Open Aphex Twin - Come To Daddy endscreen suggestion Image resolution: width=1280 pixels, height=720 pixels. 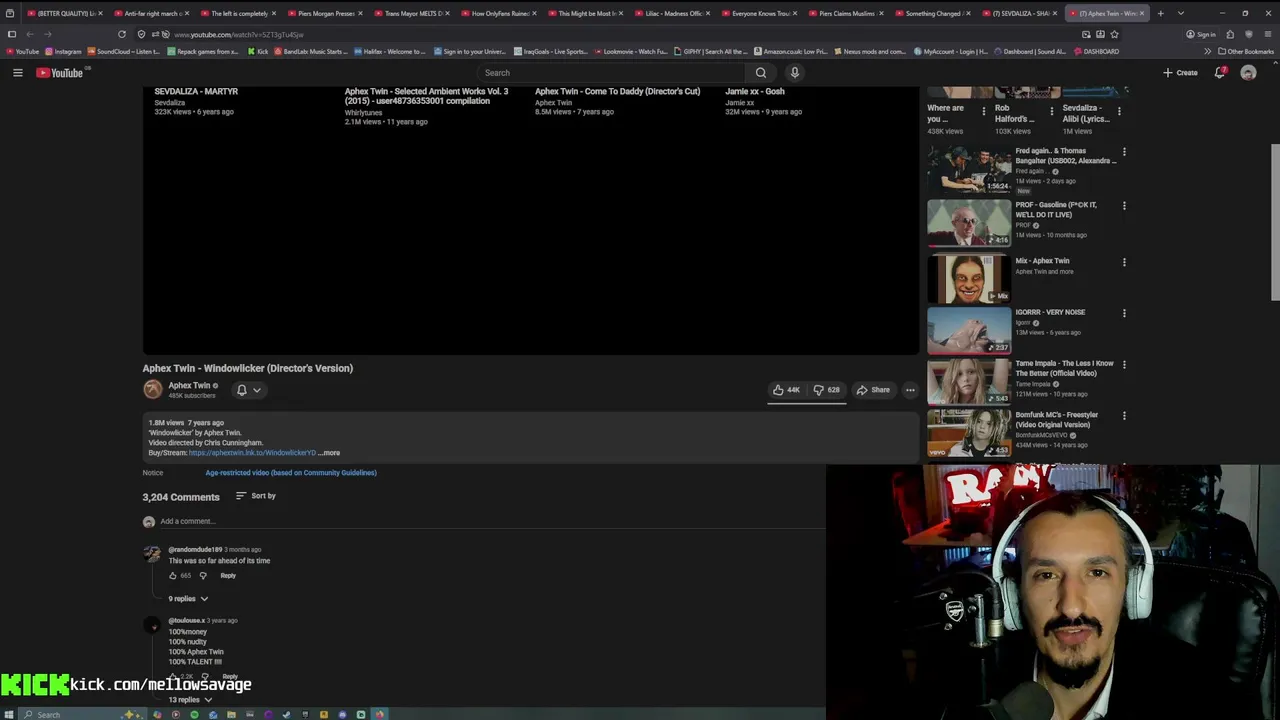[617, 91]
